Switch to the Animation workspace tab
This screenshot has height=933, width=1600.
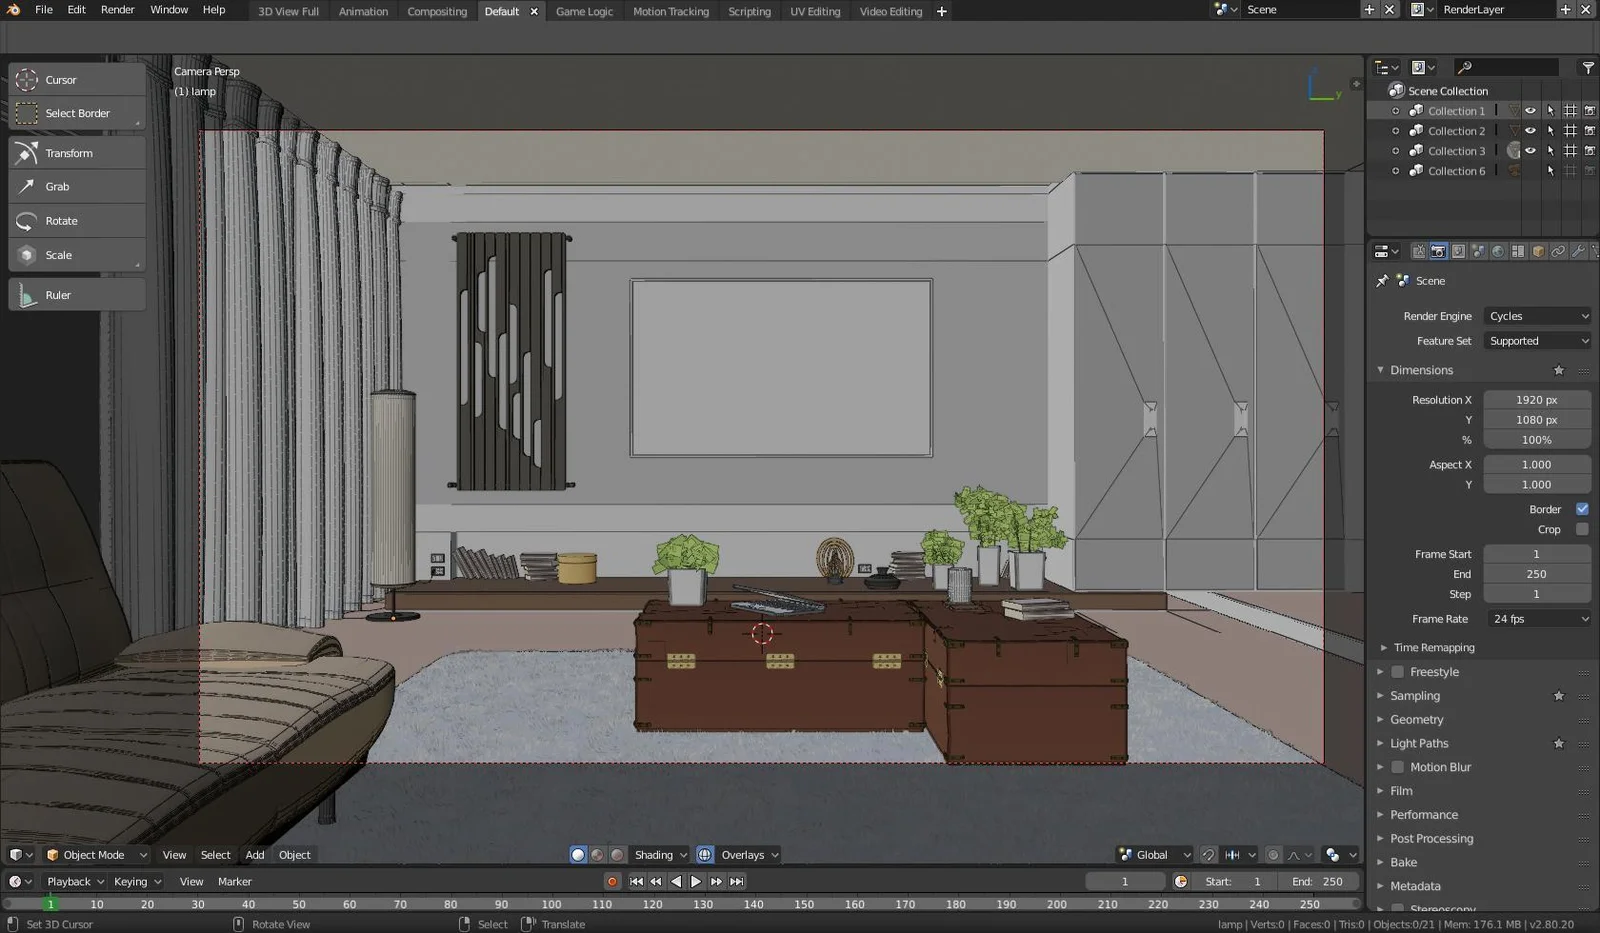[x=362, y=11]
